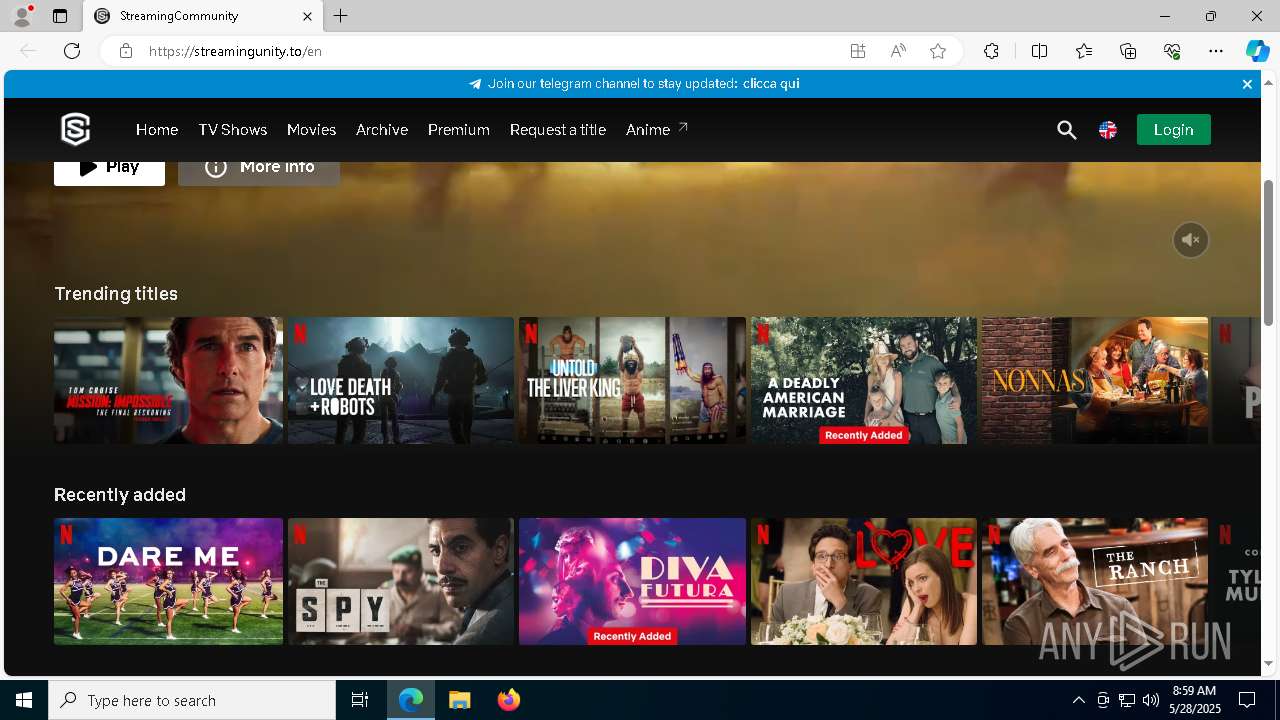
Task: Open Edge extensions puzzle icon
Action: pos(991,51)
